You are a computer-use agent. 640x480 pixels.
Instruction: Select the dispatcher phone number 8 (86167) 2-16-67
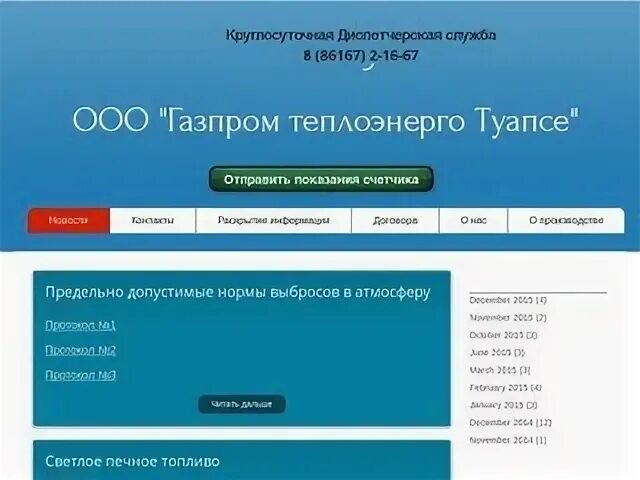[361, 56]
